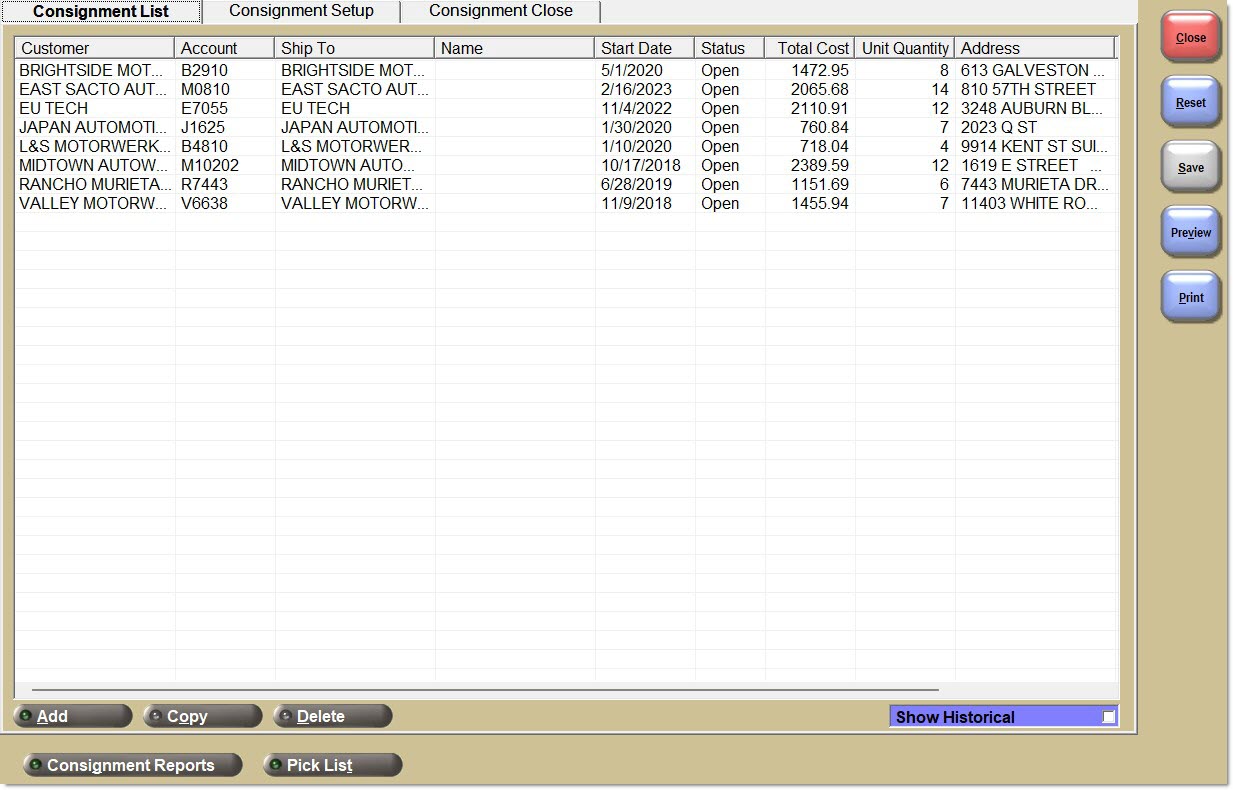The width and height of the screenshot is (1233, 790).
Task: Click the gray Save button
Action: pyautogui.click(x=1190, y=168)
